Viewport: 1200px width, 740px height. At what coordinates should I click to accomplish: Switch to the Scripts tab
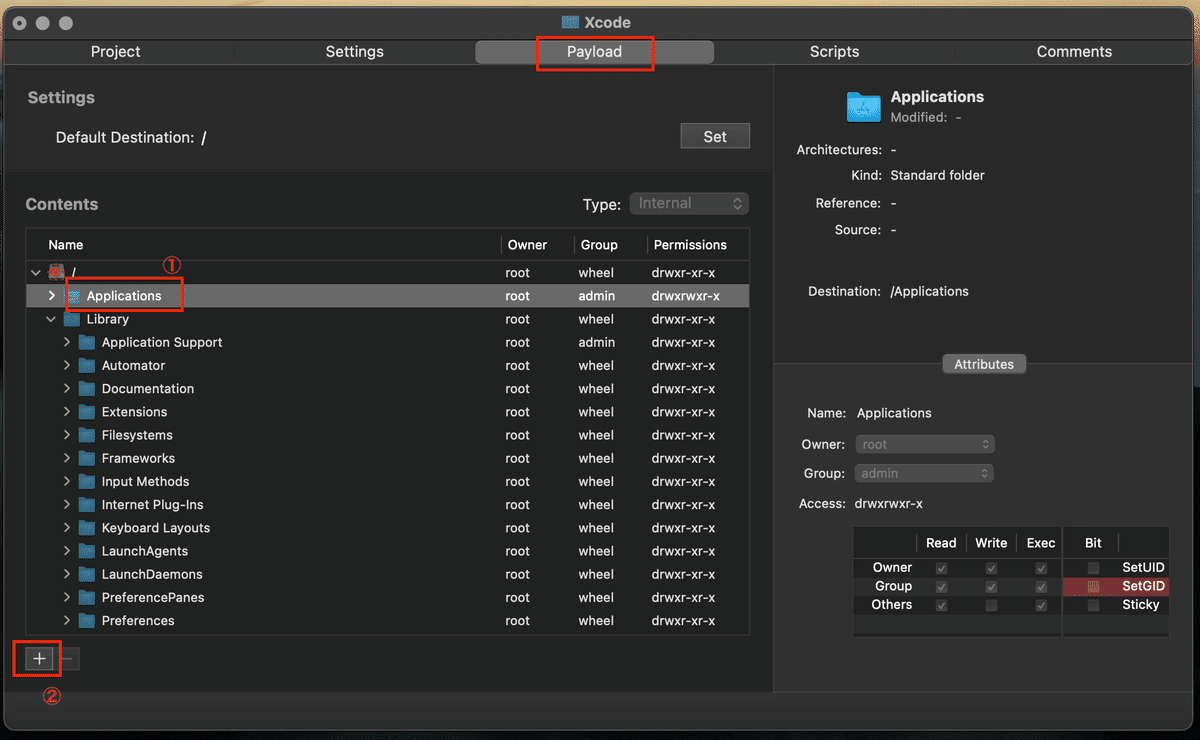click(833, 51)
